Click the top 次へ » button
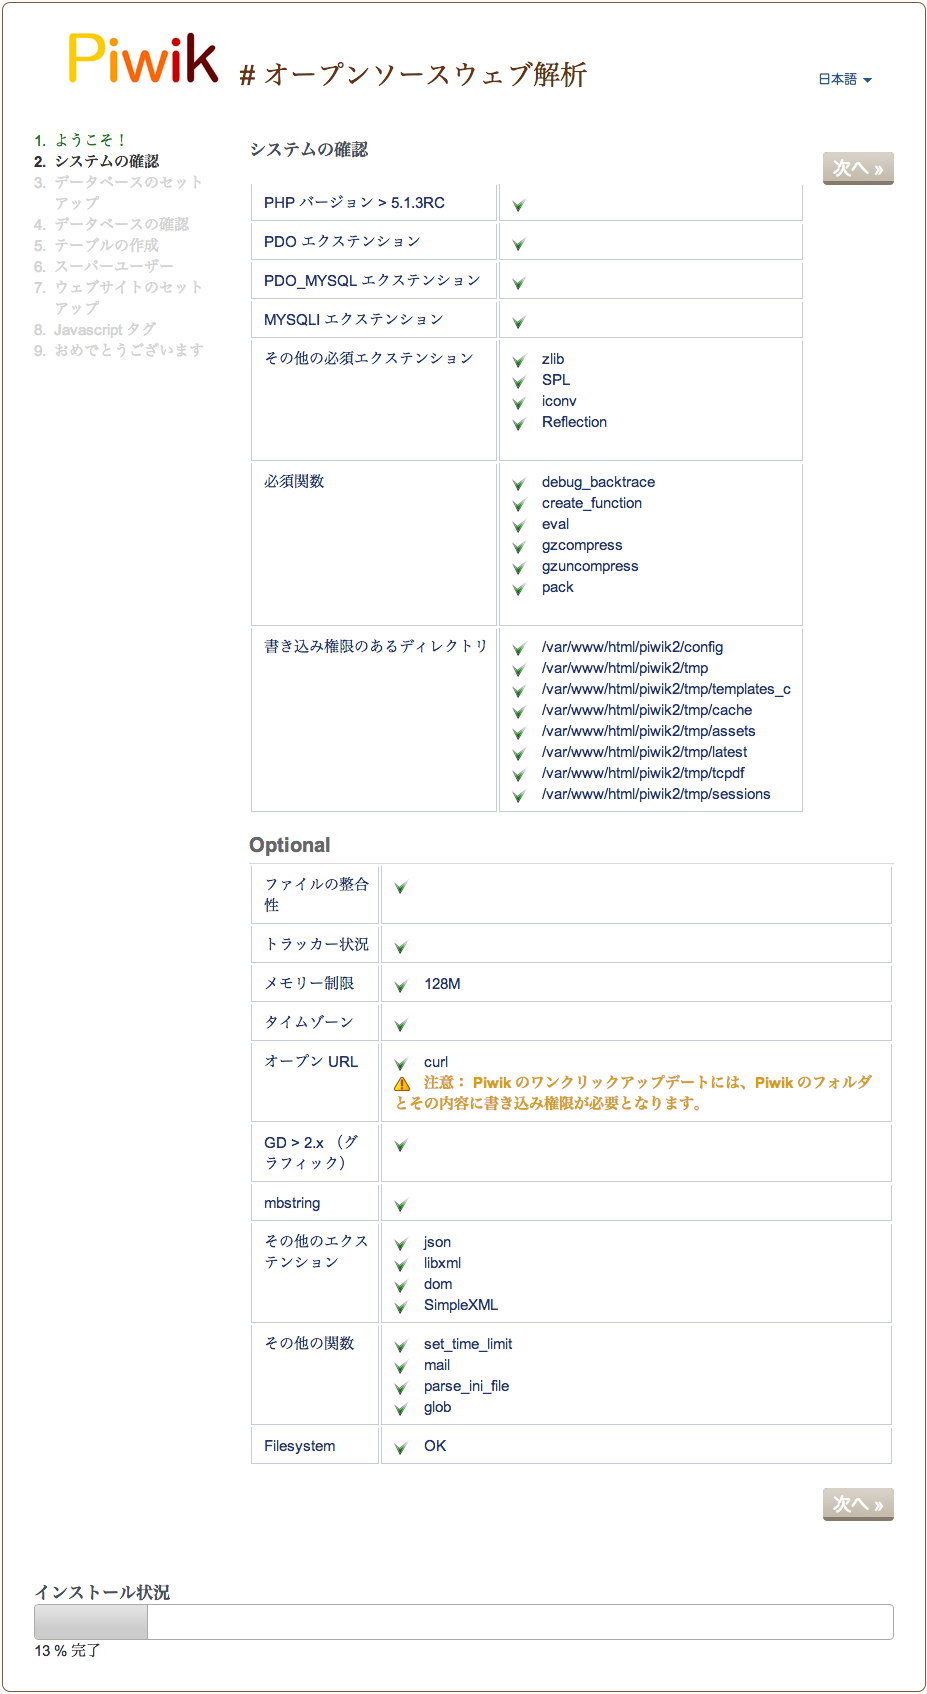The height and width of the screenshot is (1694, 927). (x=858, y=168)
